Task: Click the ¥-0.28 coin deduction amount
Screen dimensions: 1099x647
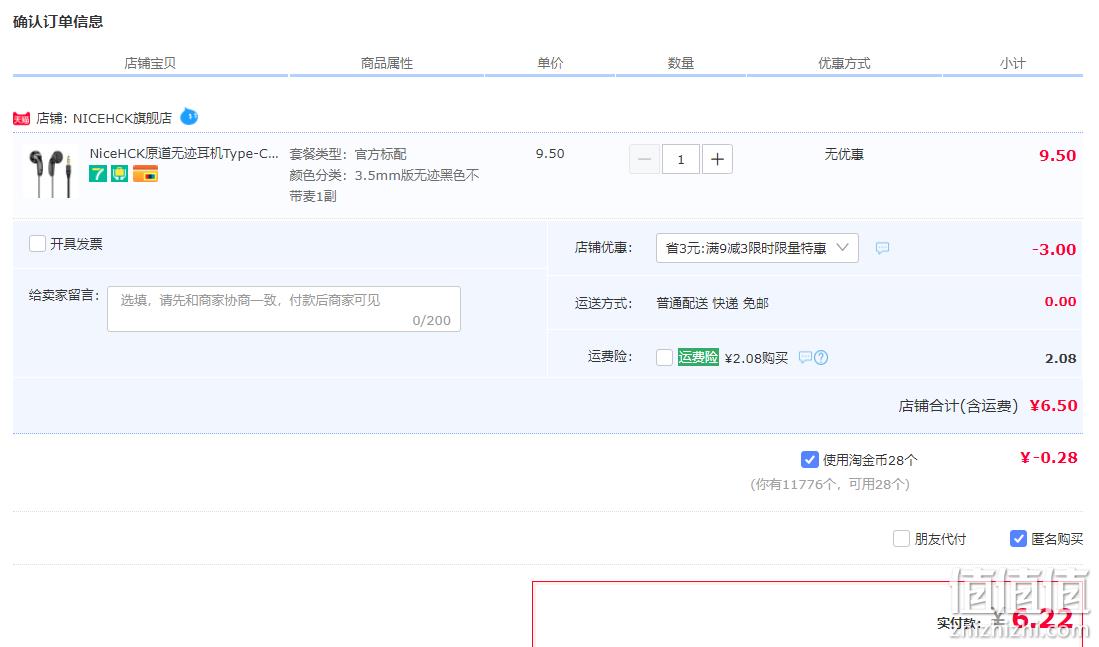Action: [1049, 458]
